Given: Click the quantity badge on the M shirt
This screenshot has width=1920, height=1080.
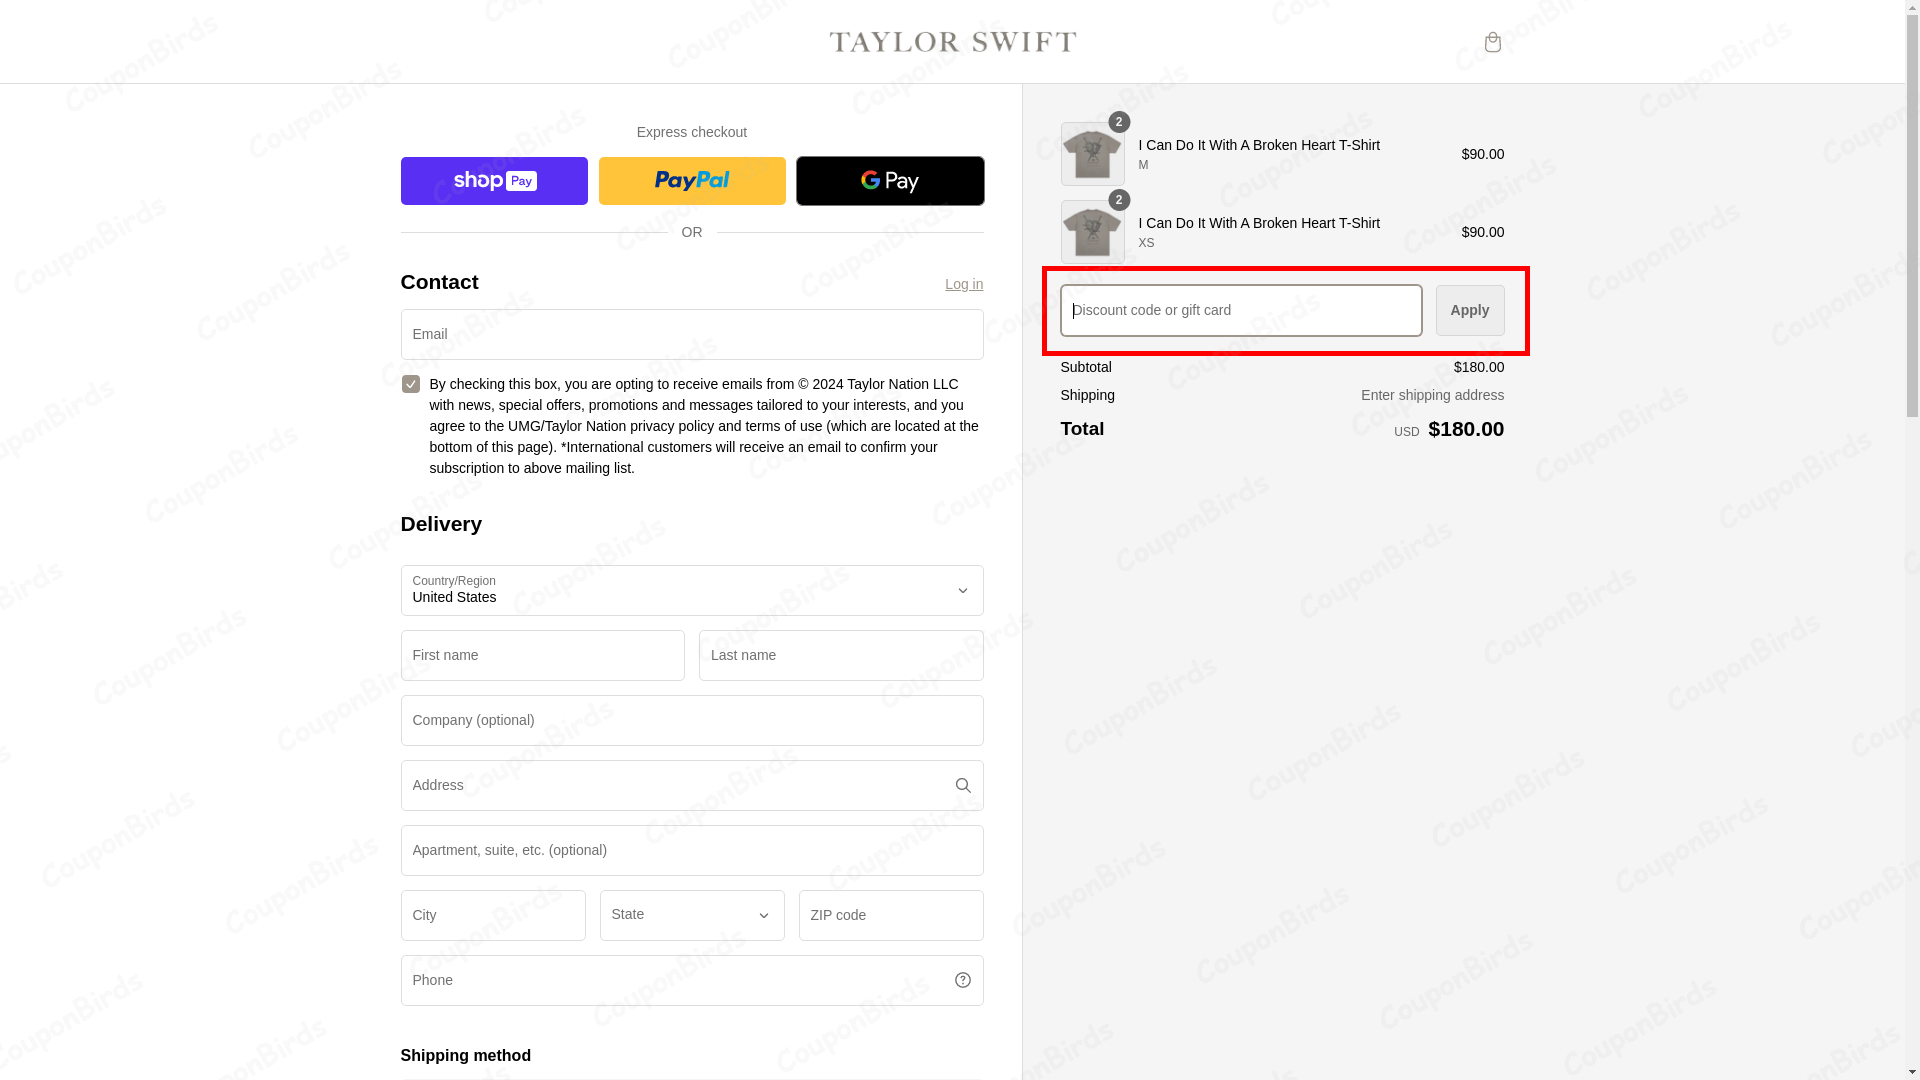Looking at the screenshot, I should click(x=1118, y=122).
